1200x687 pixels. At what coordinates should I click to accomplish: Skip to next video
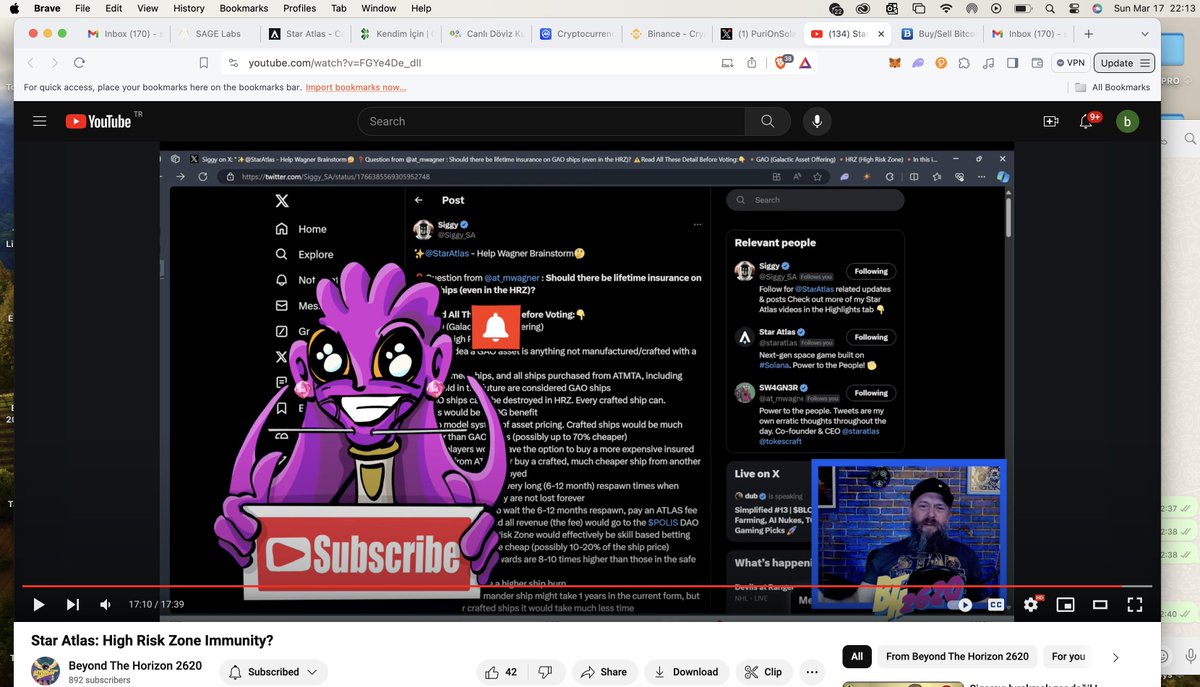(72, 604)
